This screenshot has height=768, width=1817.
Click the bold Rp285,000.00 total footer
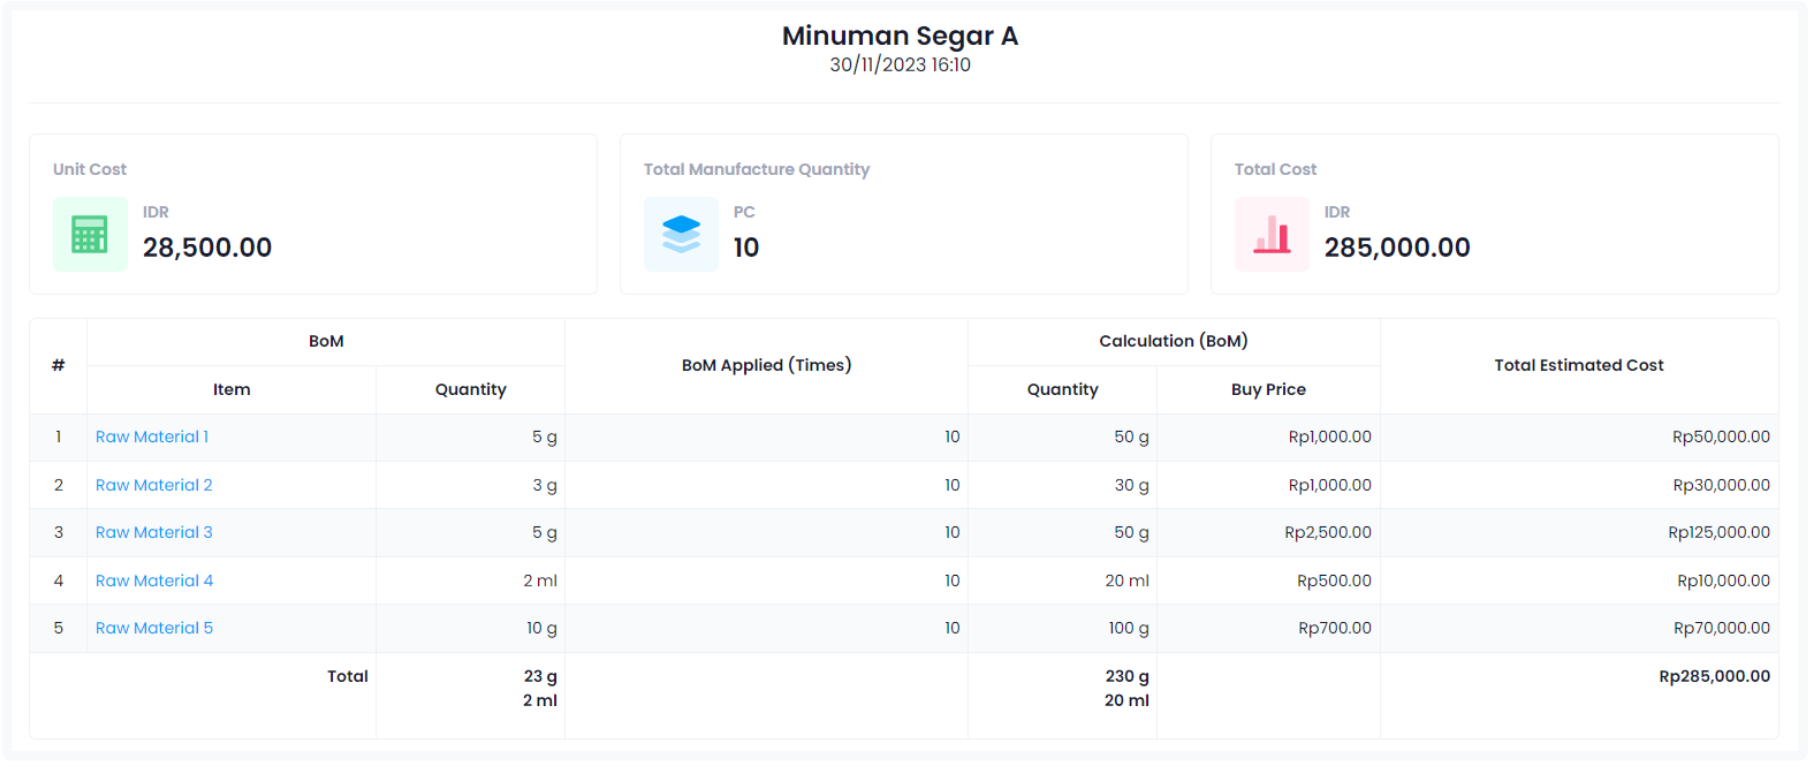tap(1714, 676)
